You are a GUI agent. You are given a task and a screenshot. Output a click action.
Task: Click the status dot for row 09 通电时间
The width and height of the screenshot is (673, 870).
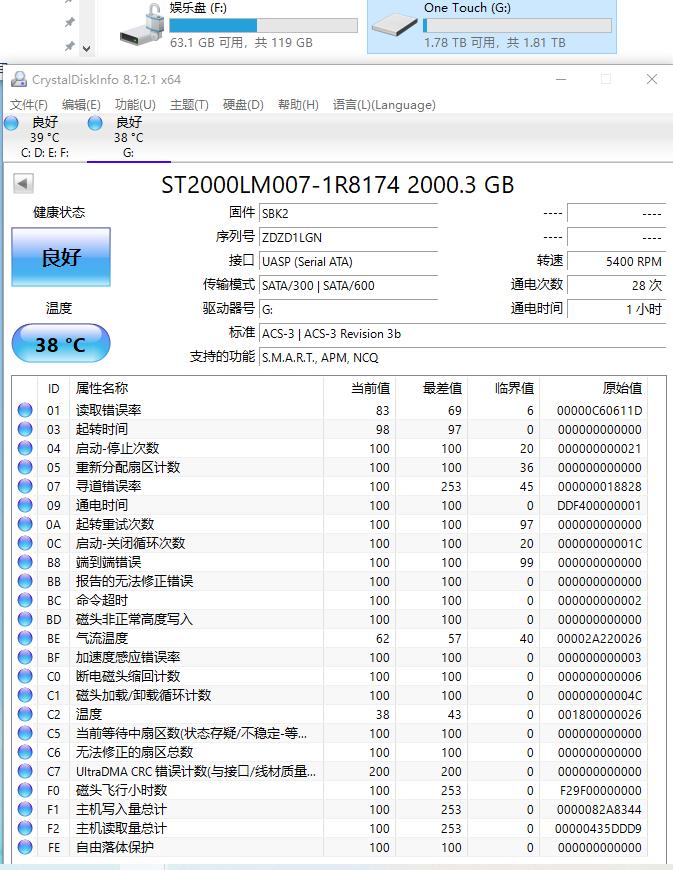[x=25, y=505]
